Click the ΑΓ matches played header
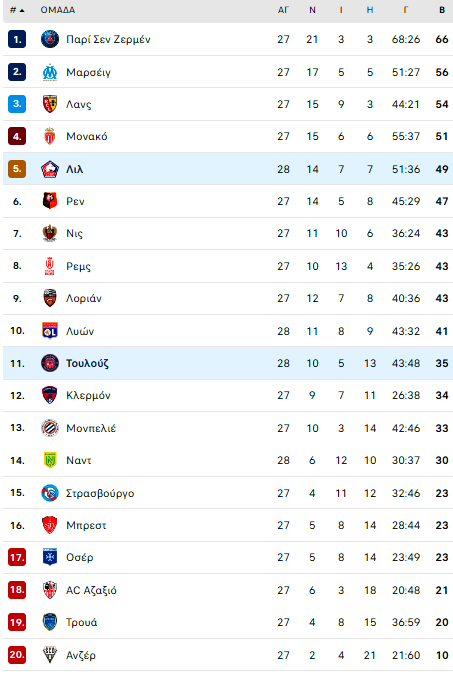Image resolution: width=453 pixels, height=675 pixels. (283, 10)
